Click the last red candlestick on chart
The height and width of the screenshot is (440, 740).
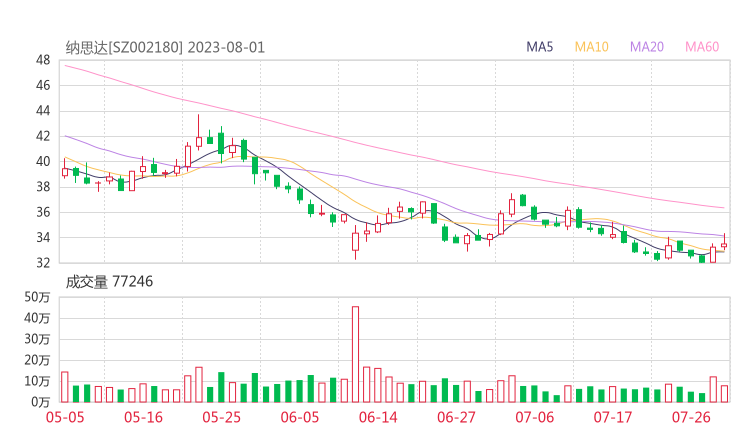click(724, 242)
